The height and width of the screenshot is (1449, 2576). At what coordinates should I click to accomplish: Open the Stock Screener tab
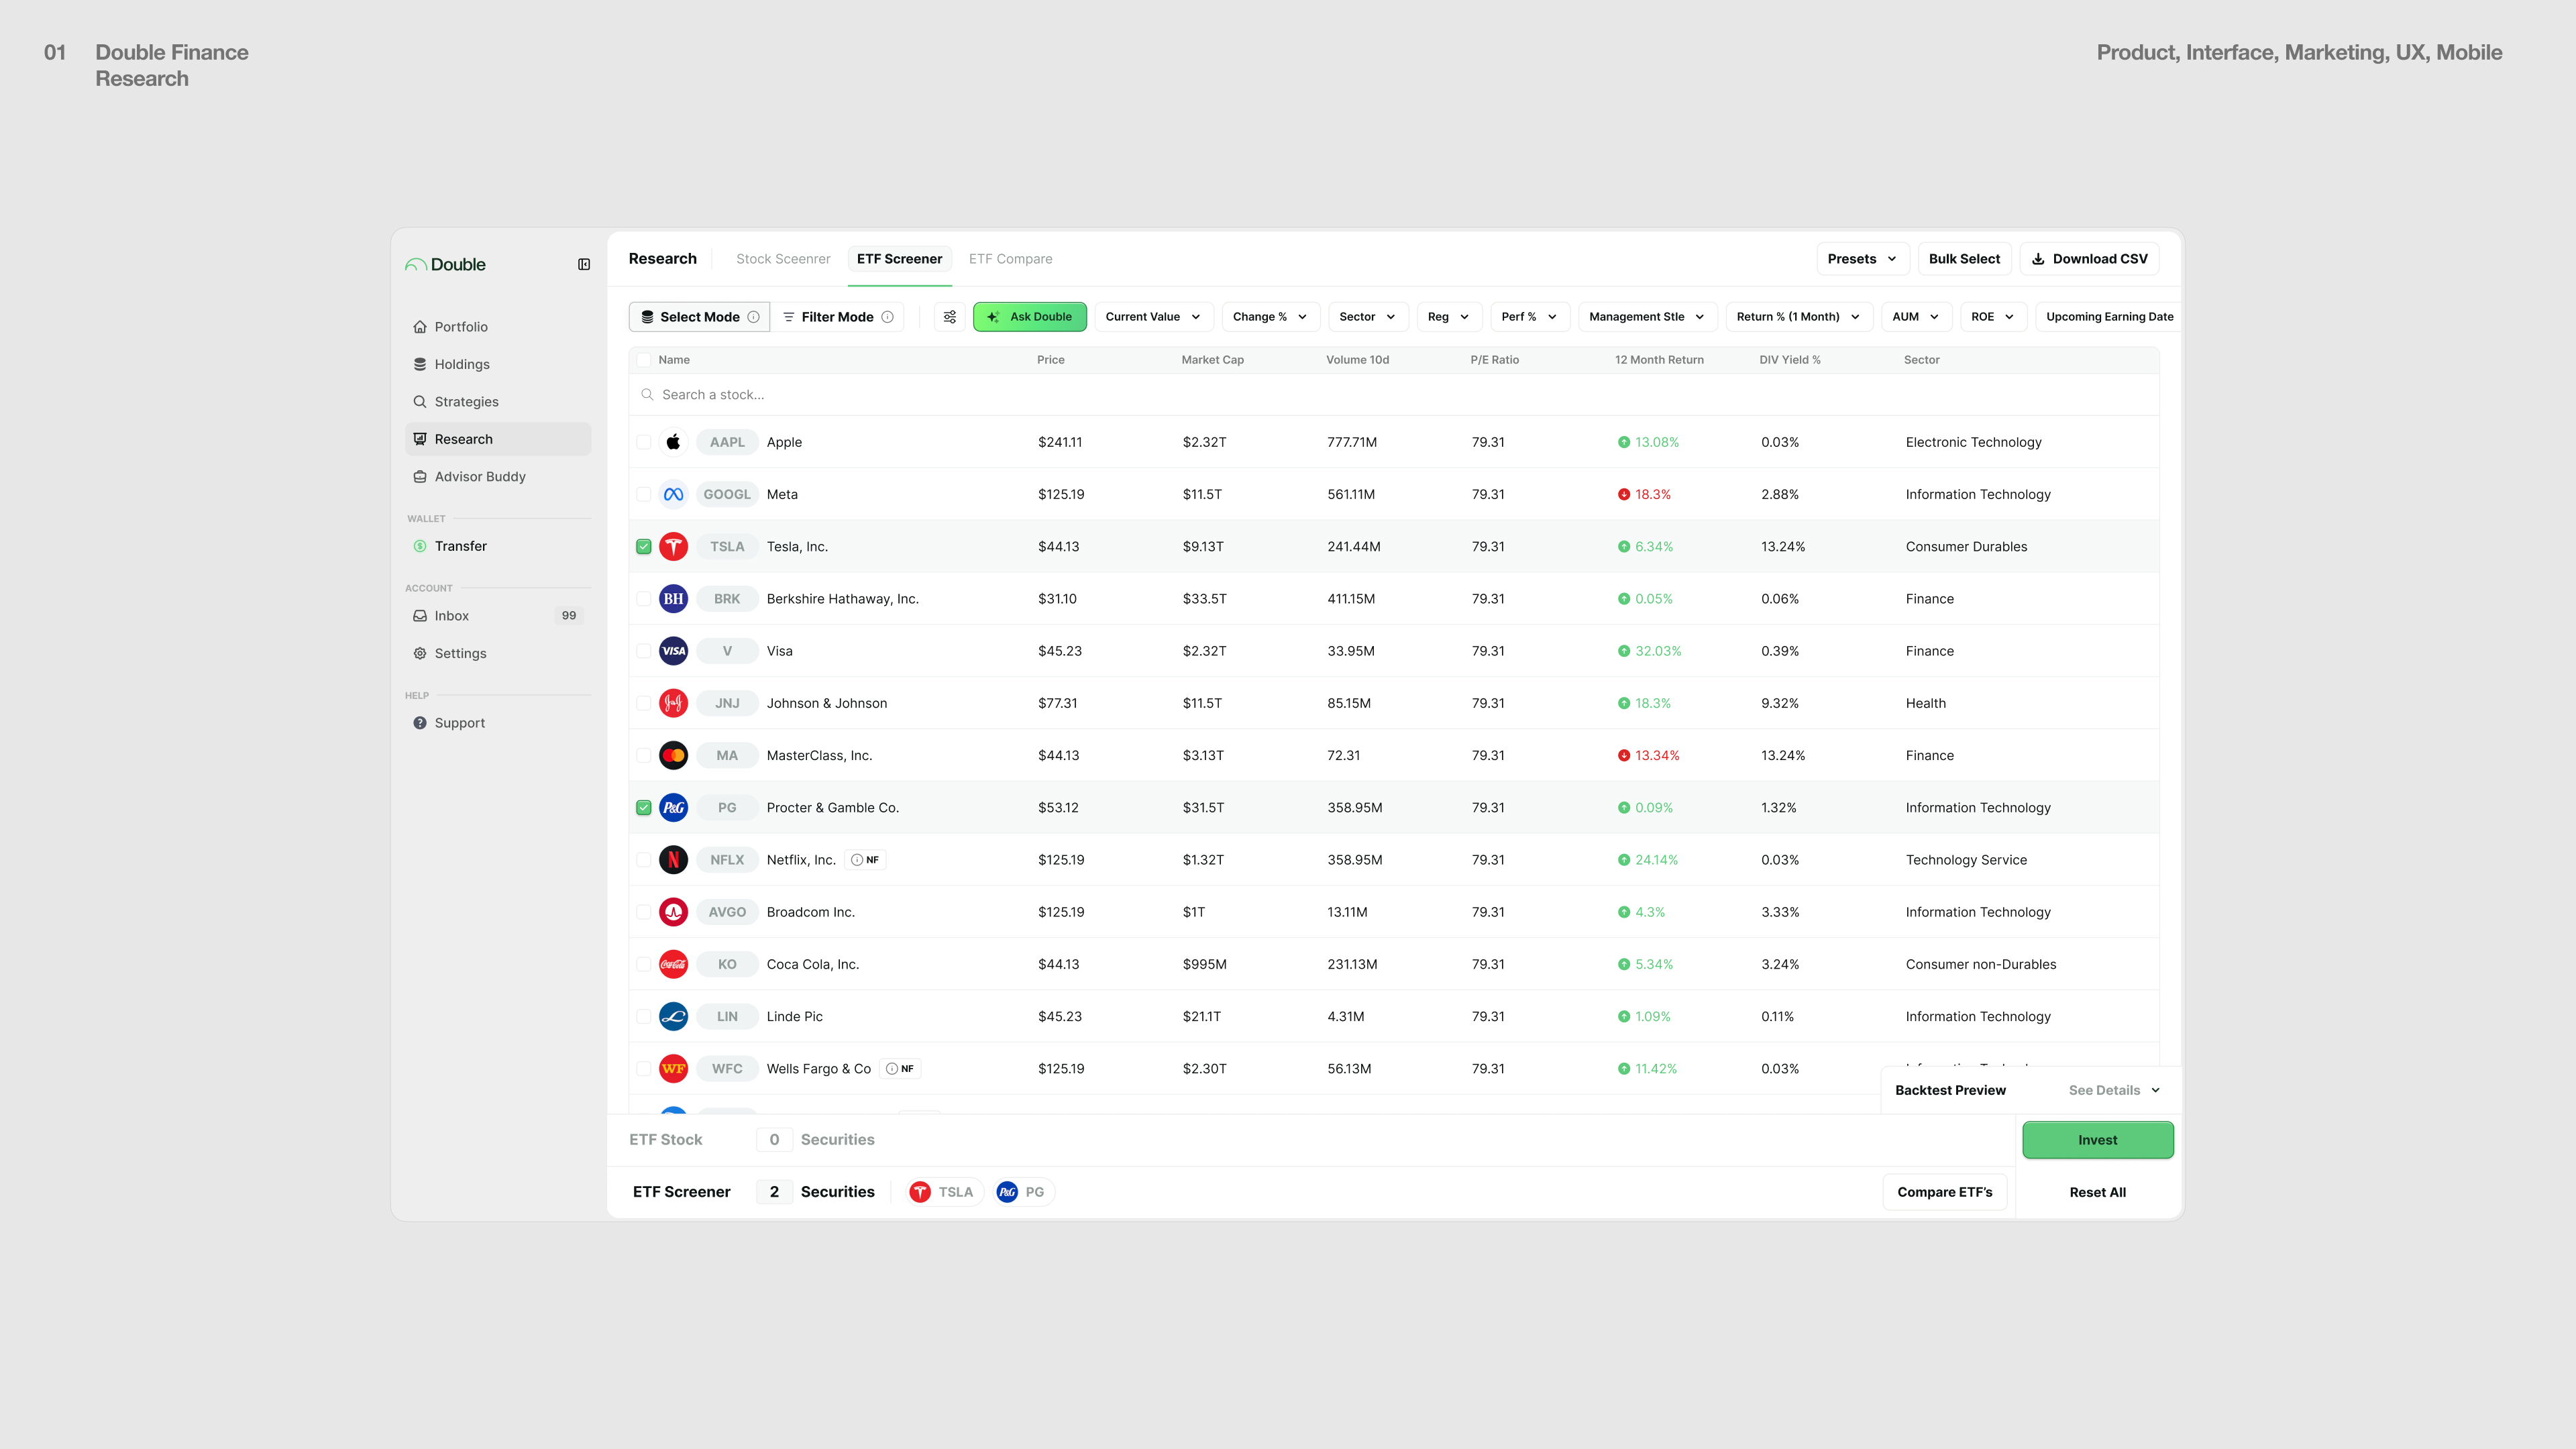[783, 259]
